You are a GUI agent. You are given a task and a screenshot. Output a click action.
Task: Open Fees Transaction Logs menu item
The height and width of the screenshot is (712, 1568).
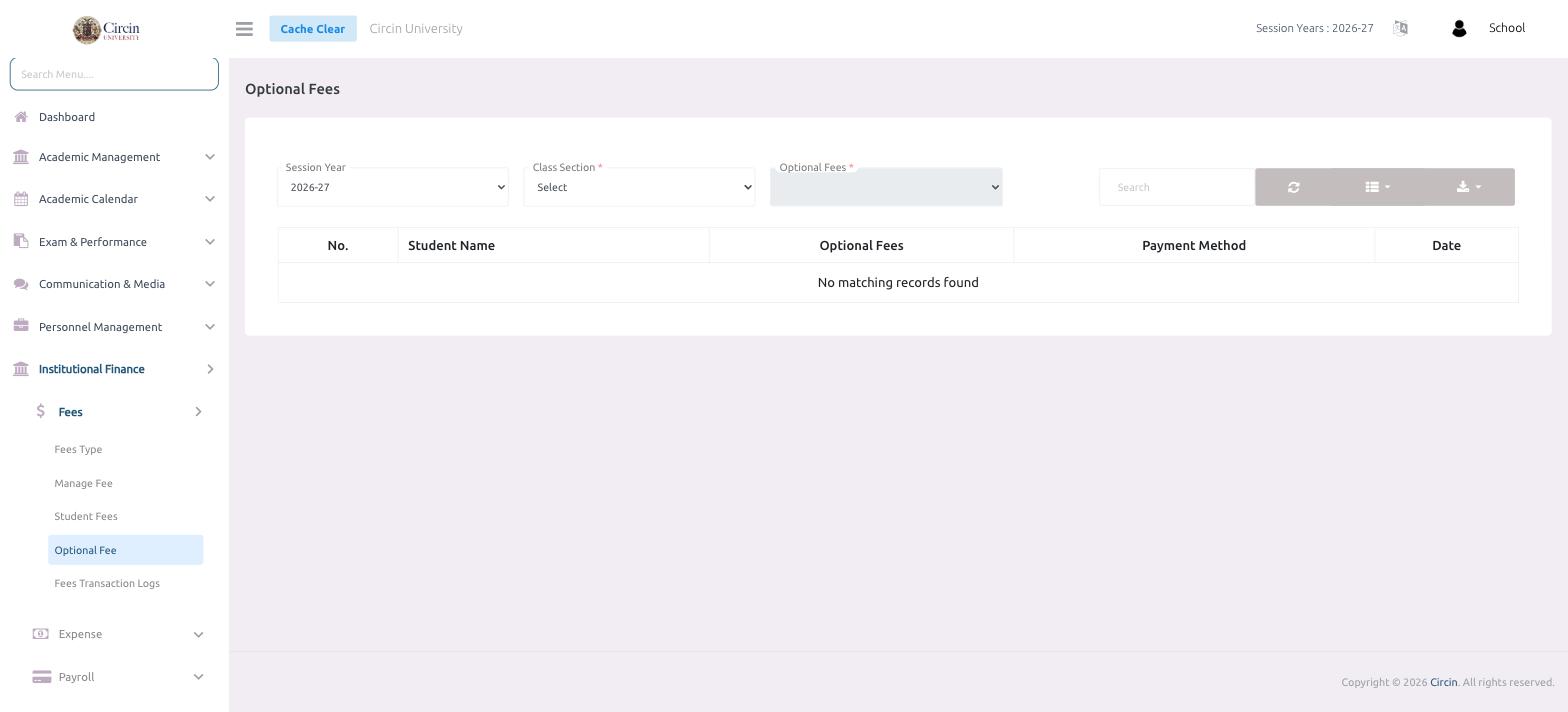coord(107,583)
